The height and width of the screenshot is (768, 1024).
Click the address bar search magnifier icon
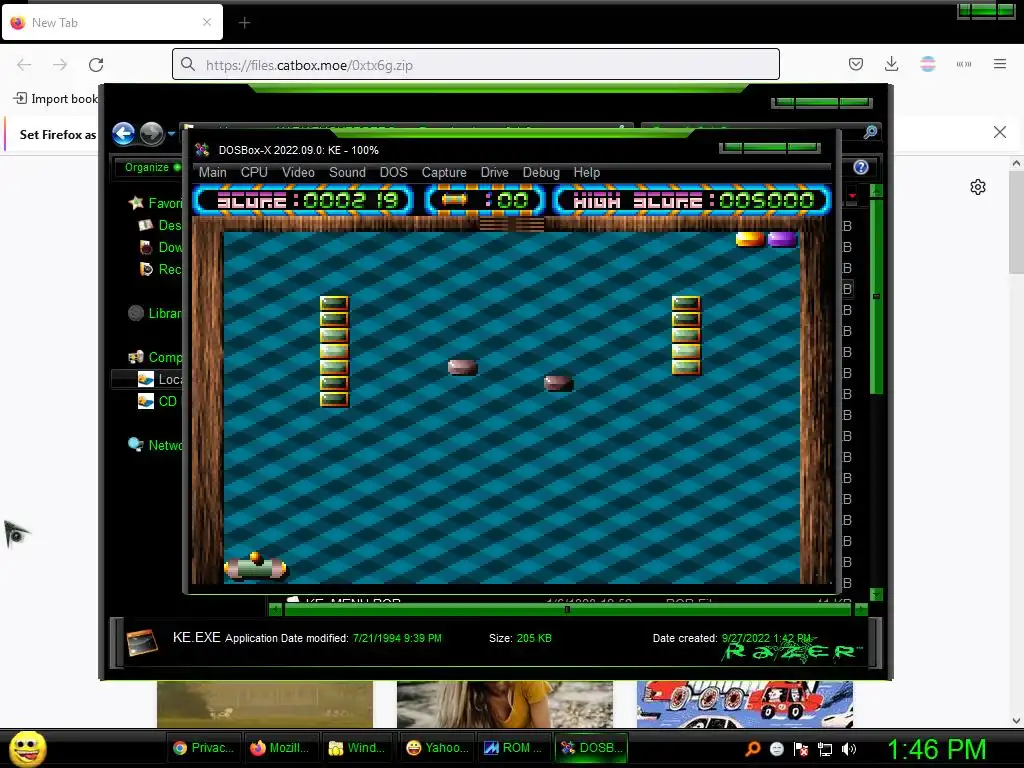188,64
